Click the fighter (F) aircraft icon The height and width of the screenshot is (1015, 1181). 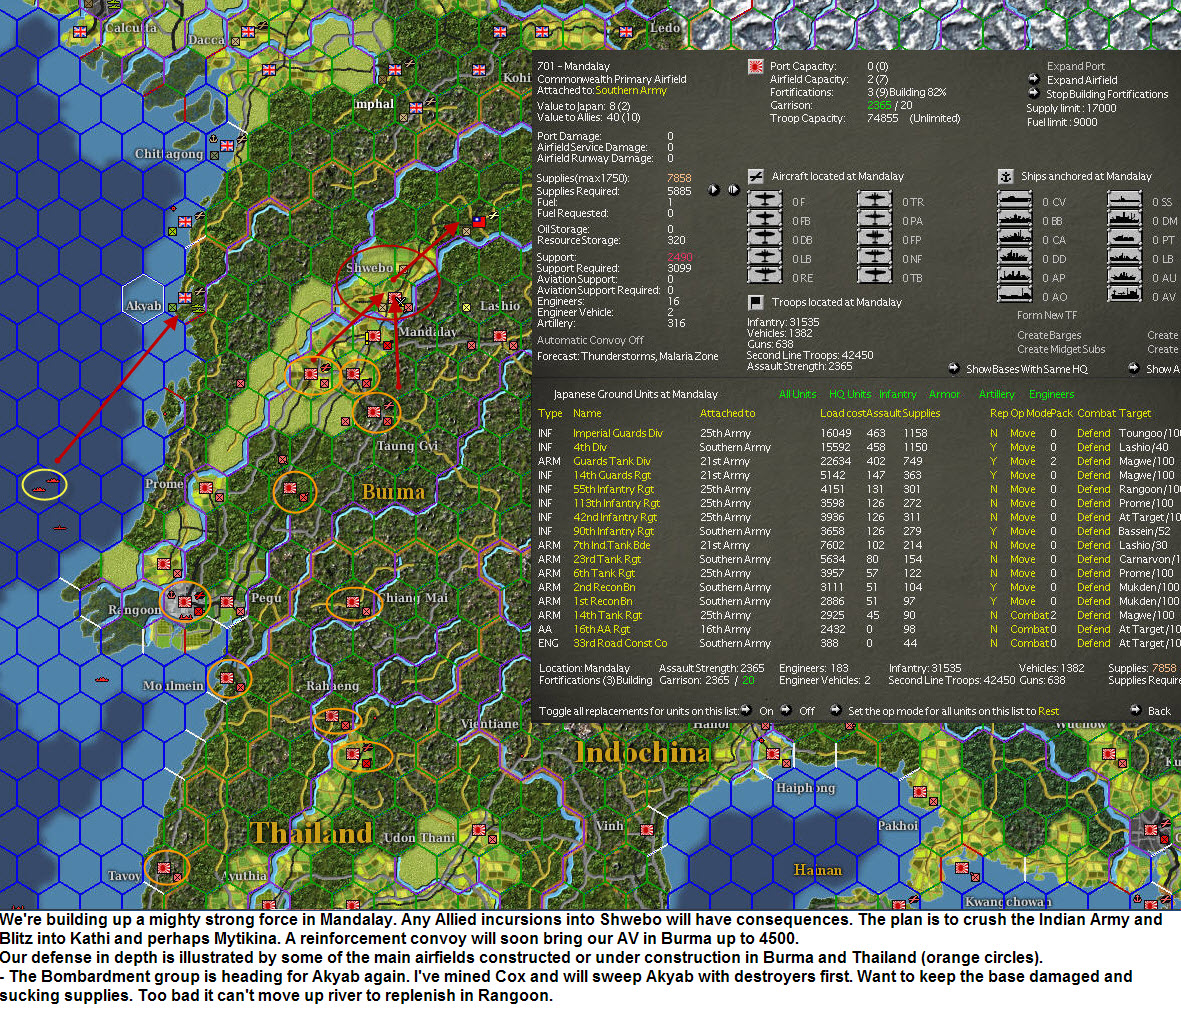tap(764, 200)
